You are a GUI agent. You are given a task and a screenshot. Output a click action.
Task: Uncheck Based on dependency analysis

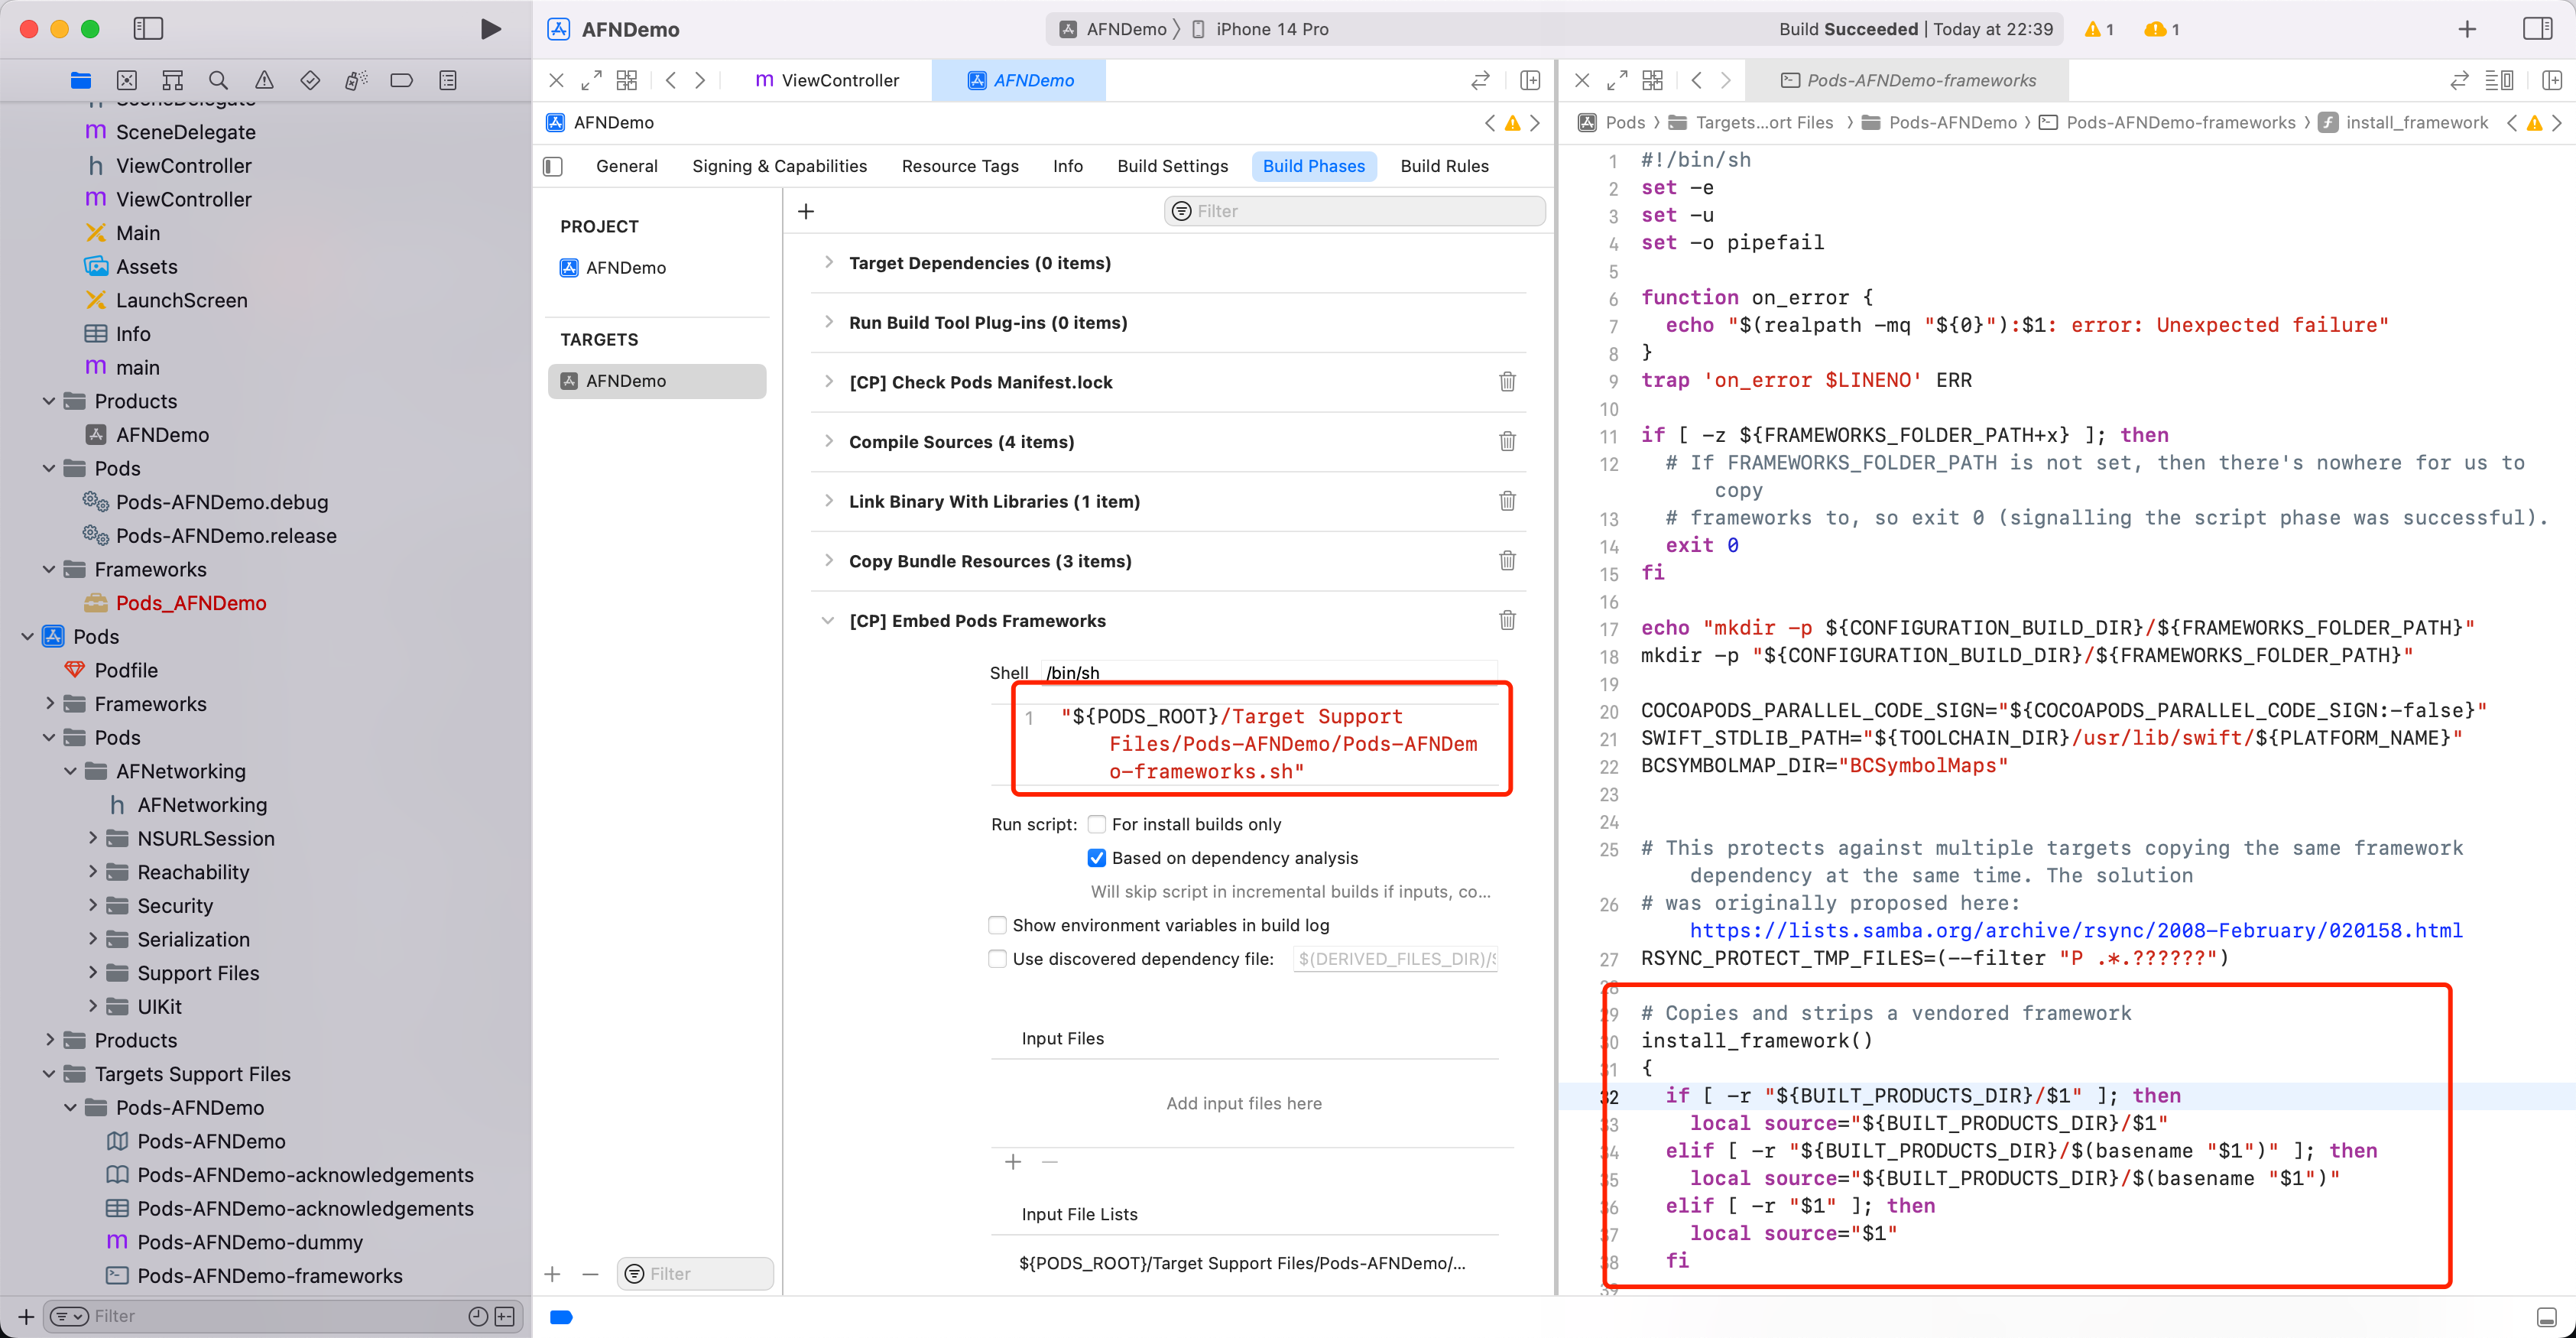coord(1097,858)
